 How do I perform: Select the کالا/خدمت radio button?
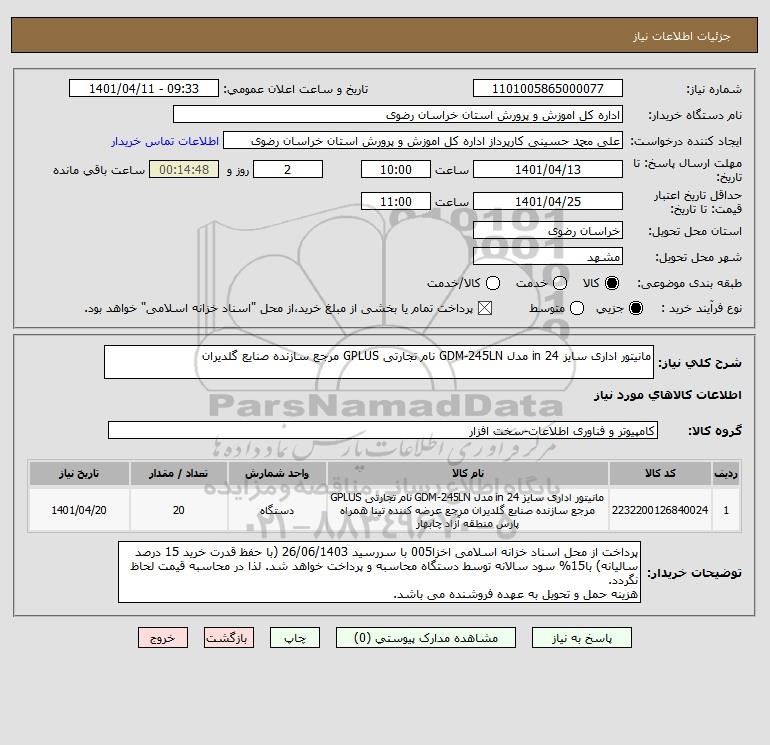[493, 283]
